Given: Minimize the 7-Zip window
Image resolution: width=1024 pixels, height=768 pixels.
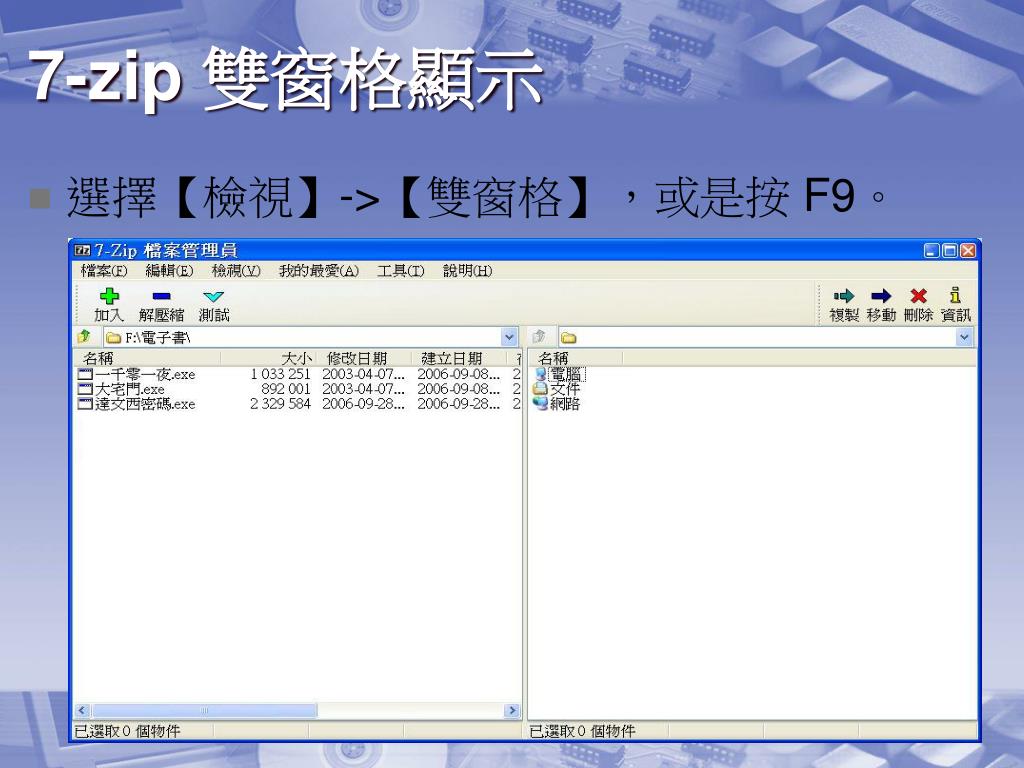Looking at the screenshot, I should point(932,251).
